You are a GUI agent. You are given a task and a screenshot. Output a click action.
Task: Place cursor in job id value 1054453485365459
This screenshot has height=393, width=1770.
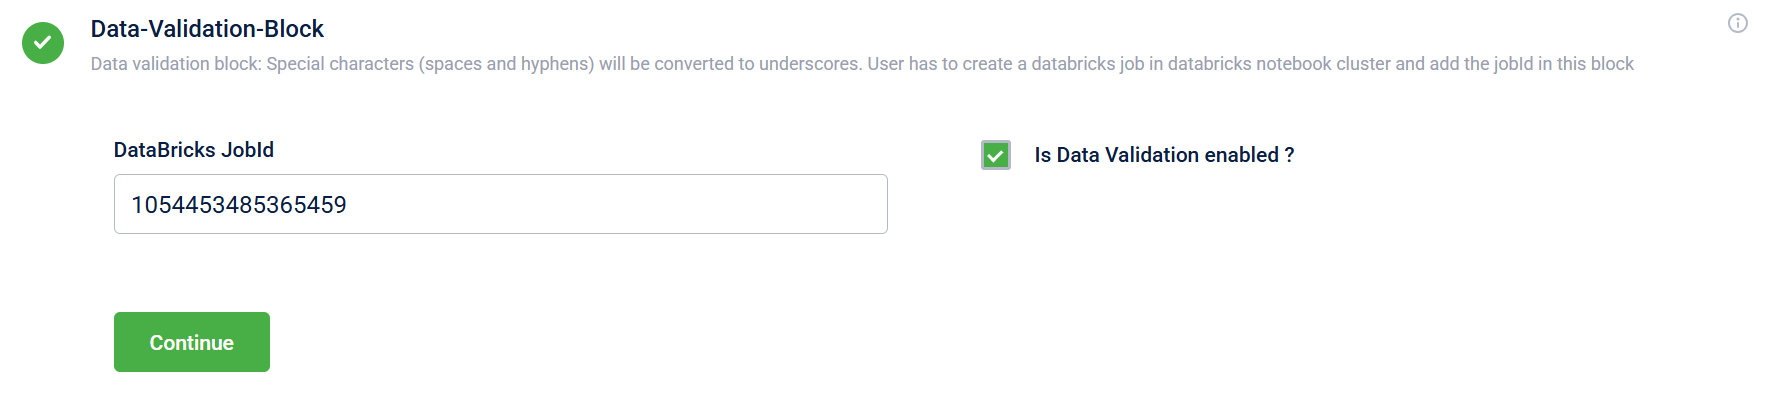coord(239,205)
